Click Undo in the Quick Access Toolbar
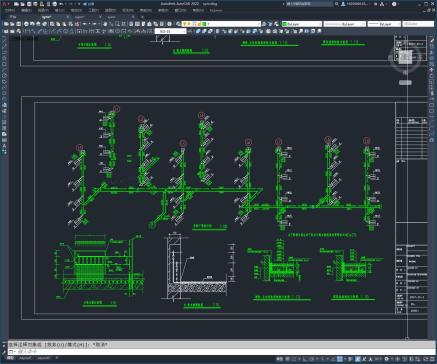The width and height of the screenshot is (437, 364). pyautogui.click(x=61, y=4)
